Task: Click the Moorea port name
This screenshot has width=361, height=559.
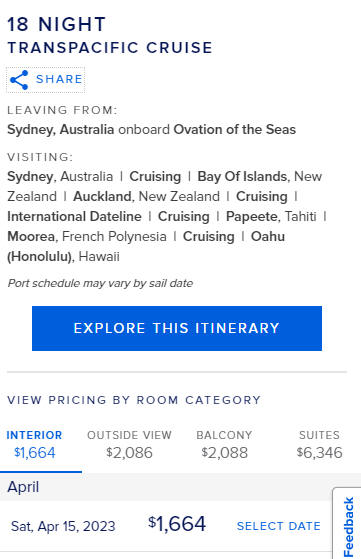Action: [x=31, y=236]
